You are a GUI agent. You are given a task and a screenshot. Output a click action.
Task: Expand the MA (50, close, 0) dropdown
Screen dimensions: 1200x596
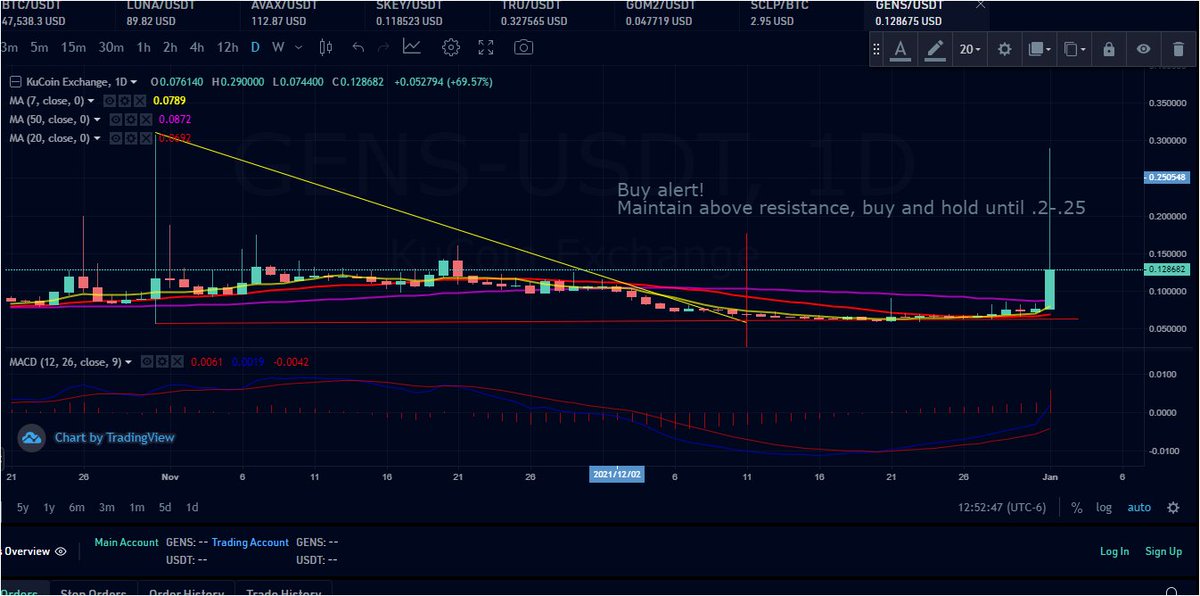tap(98, 119)
